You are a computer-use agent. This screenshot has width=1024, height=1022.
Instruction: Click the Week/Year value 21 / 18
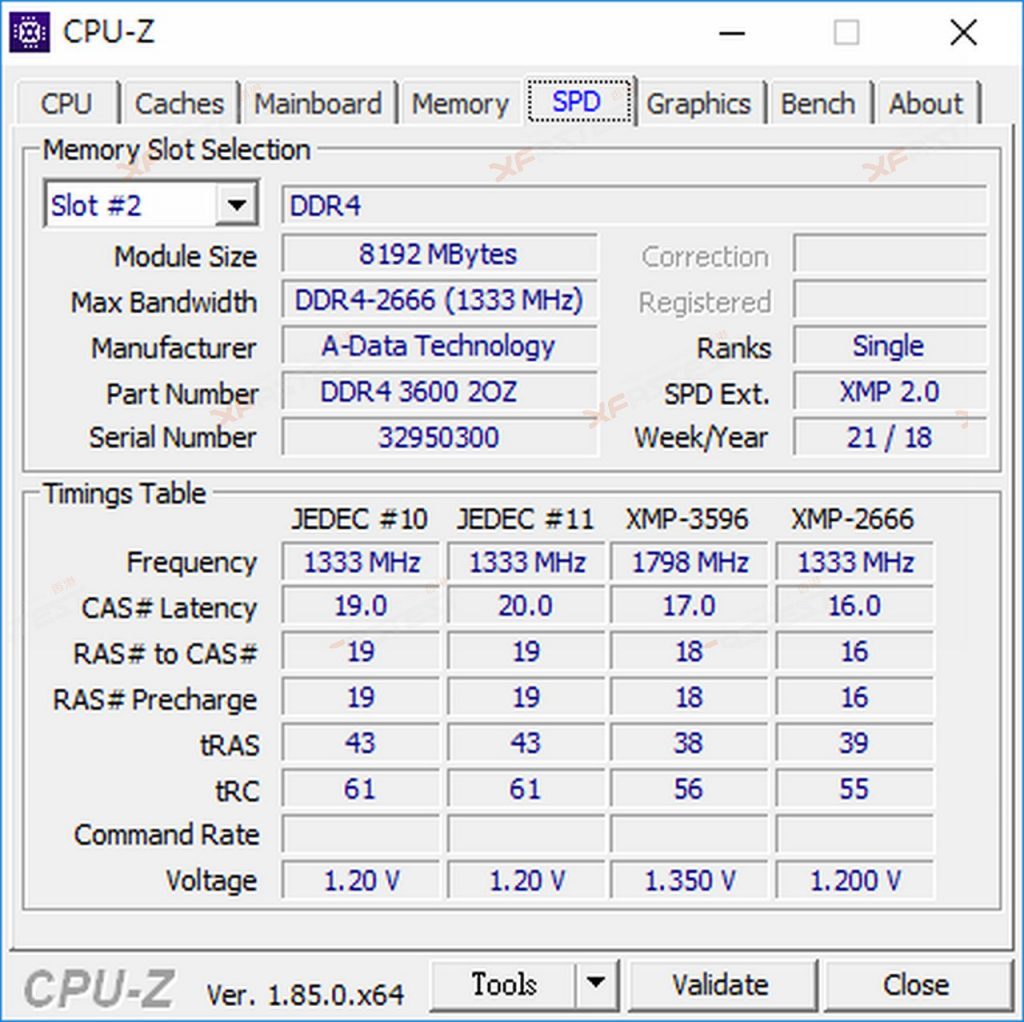tap(889, 437)
